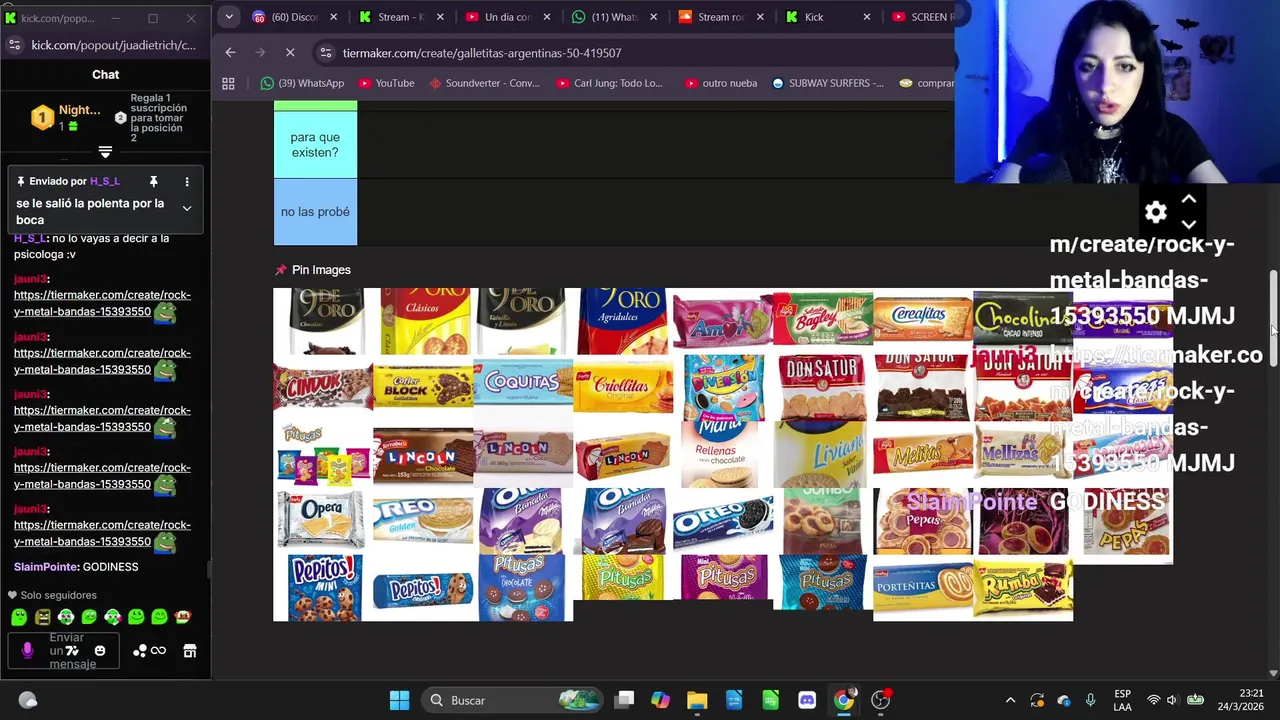Go back in the browser

230,52
